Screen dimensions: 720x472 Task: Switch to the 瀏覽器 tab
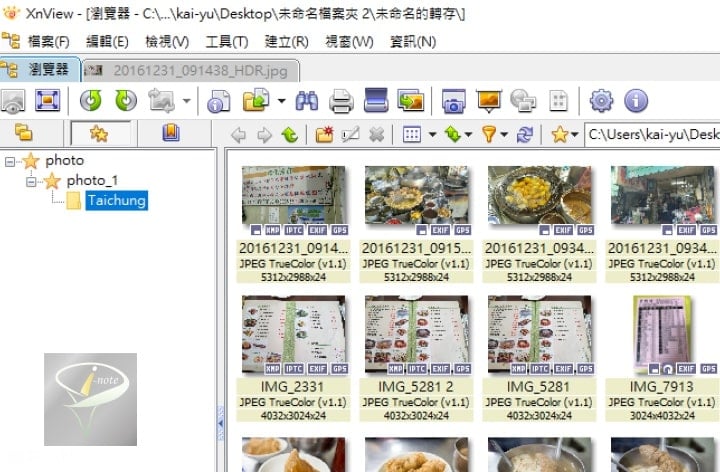point(40,70)
